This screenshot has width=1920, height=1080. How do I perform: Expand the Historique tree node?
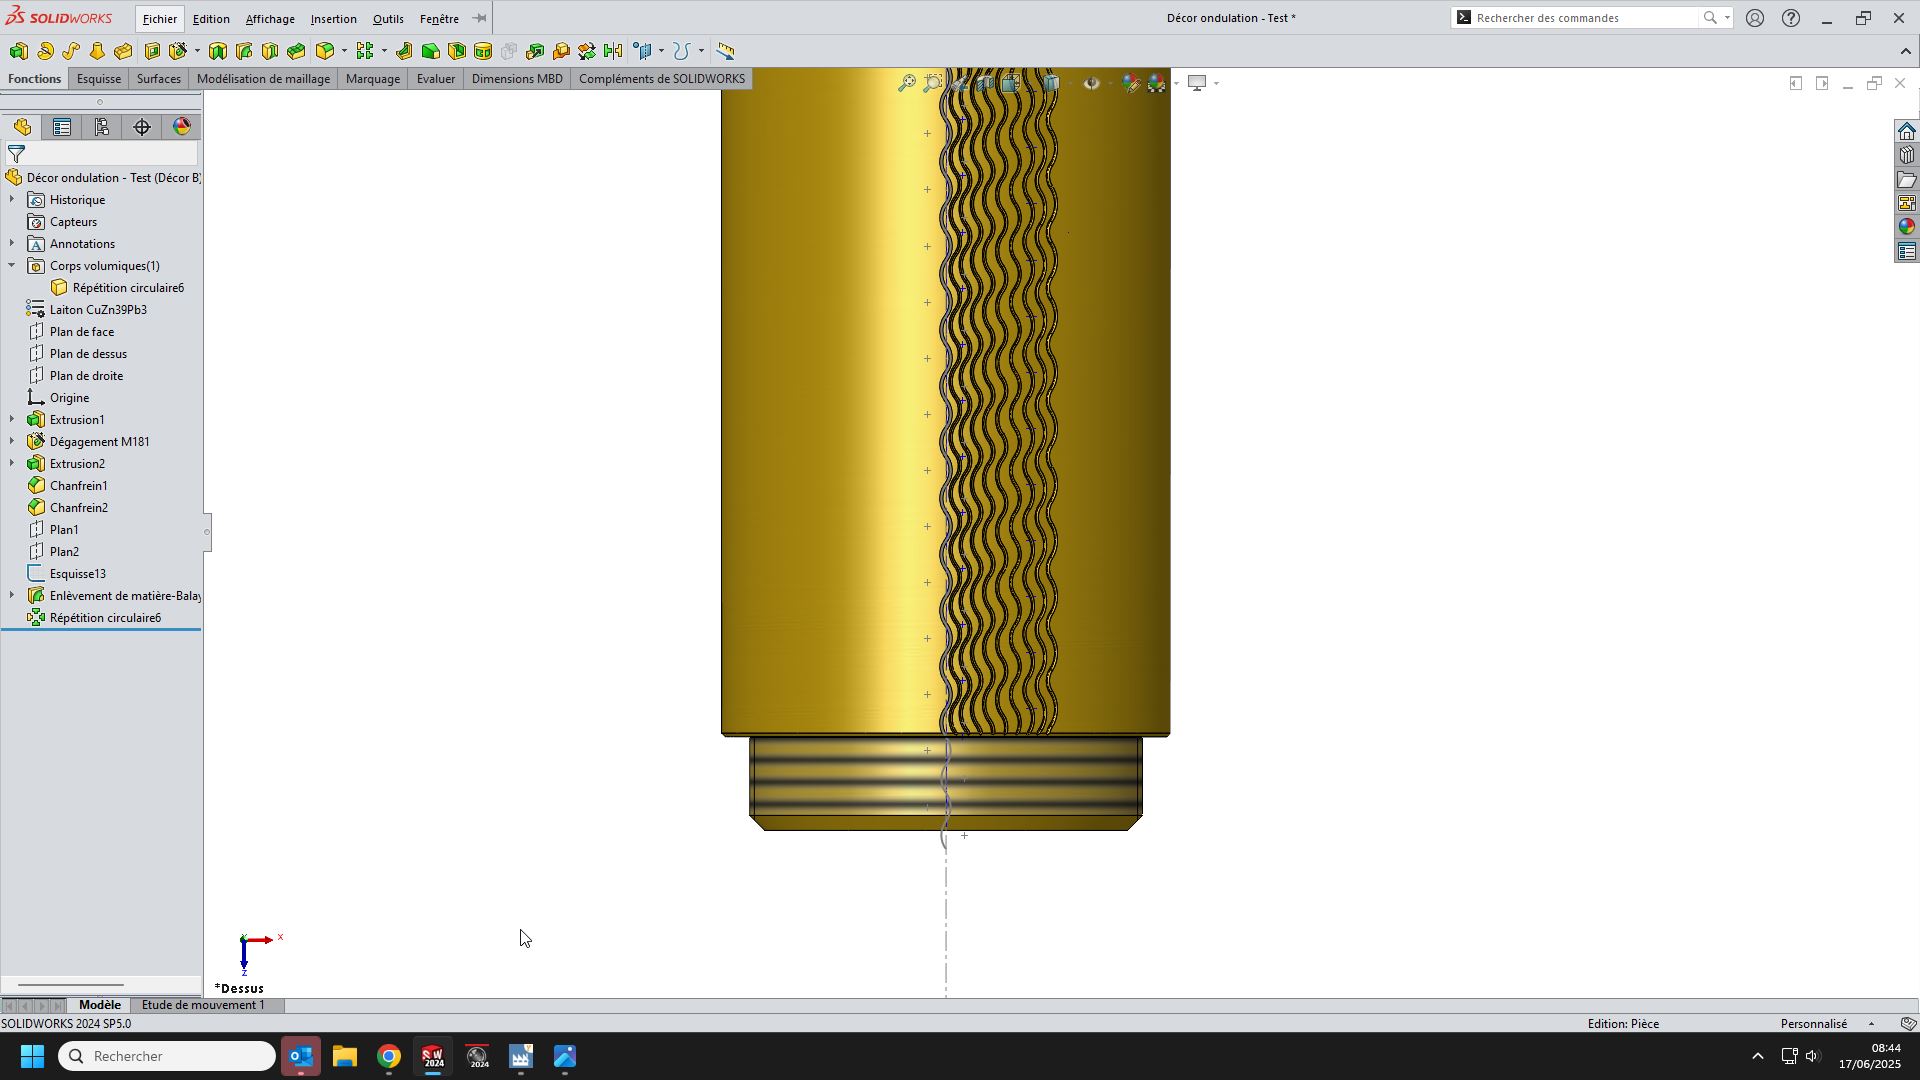pos(12,200)
